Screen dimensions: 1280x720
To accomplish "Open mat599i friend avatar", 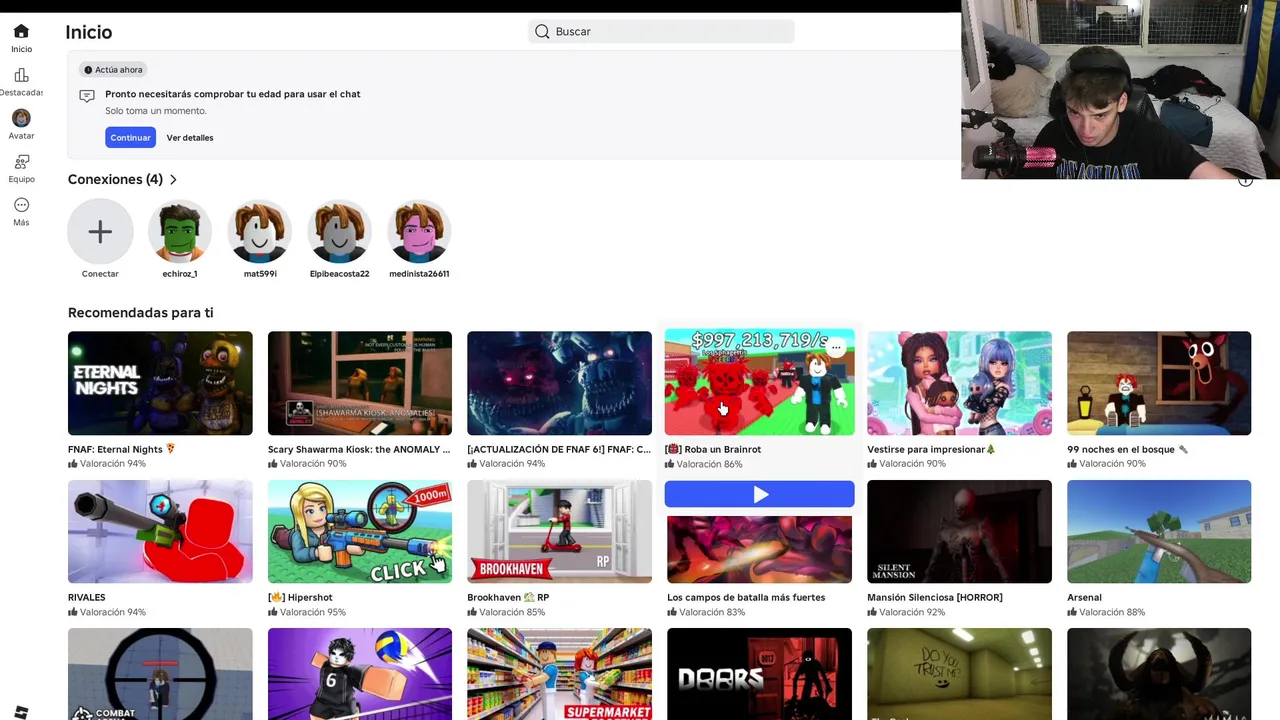I will pos(260,232).
